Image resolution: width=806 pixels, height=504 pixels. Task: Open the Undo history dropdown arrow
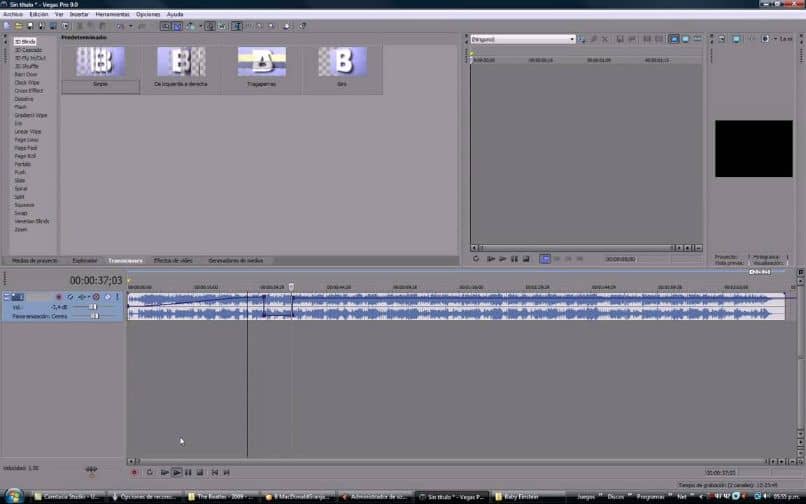(x=131, y=26)
